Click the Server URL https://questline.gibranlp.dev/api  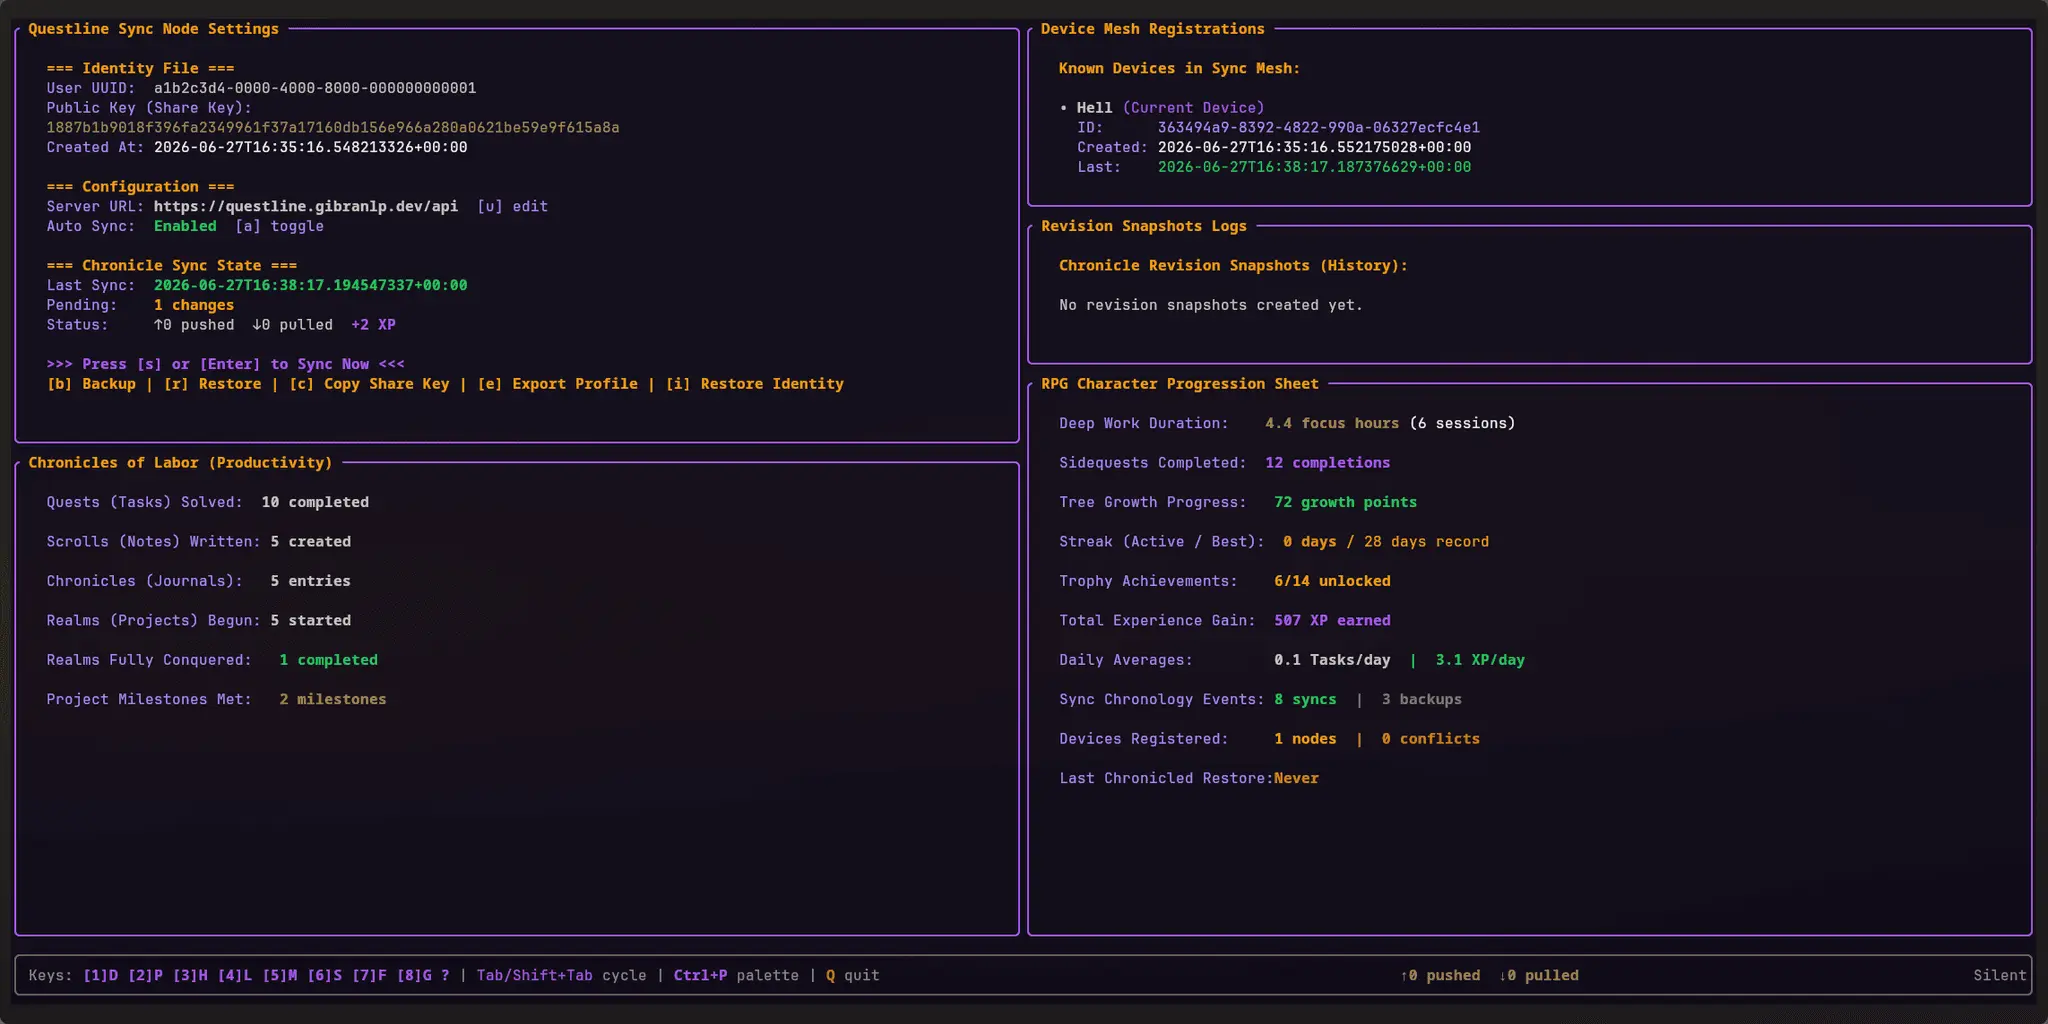click(306, 206)
